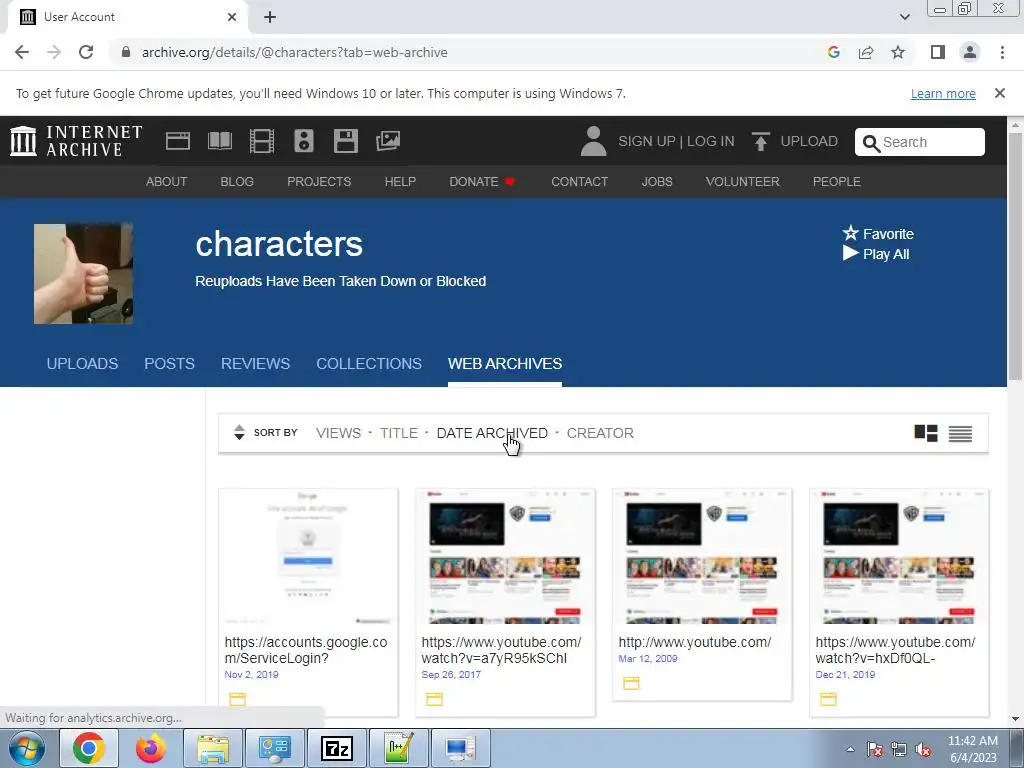Click the Favorite star icon
The height and width of the screenshot is (768, 1024).
coord(850,233)
